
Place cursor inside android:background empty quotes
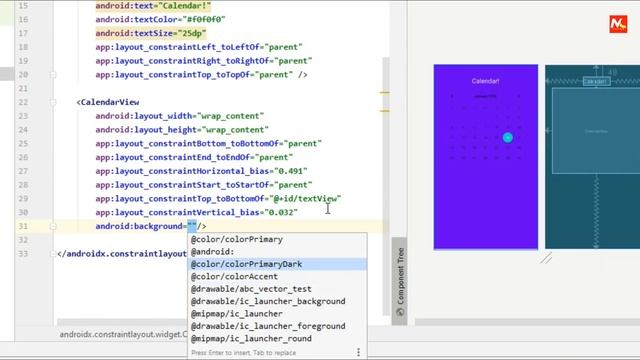(192, 226)
